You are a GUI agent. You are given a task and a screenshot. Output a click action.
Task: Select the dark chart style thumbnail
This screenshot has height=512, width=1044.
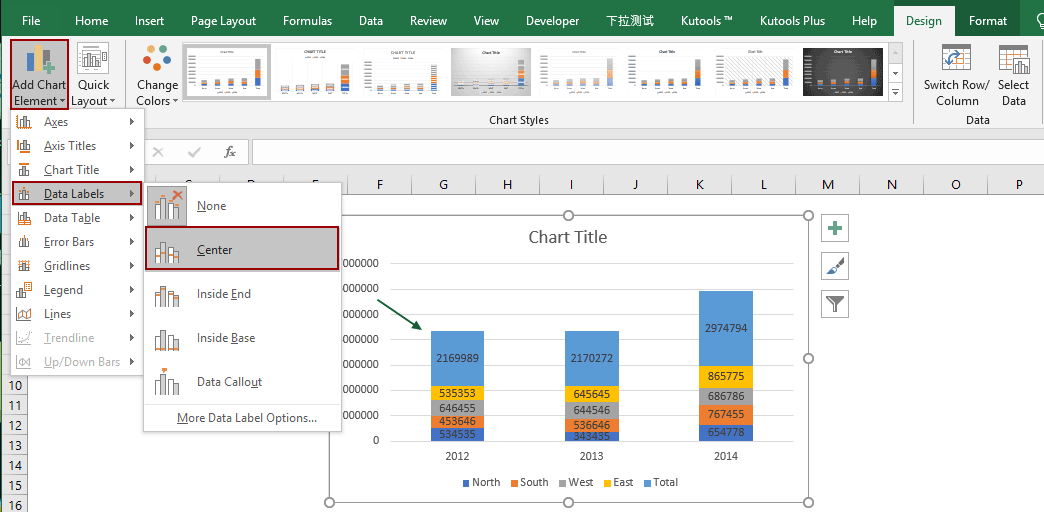(x=843, y=72)
